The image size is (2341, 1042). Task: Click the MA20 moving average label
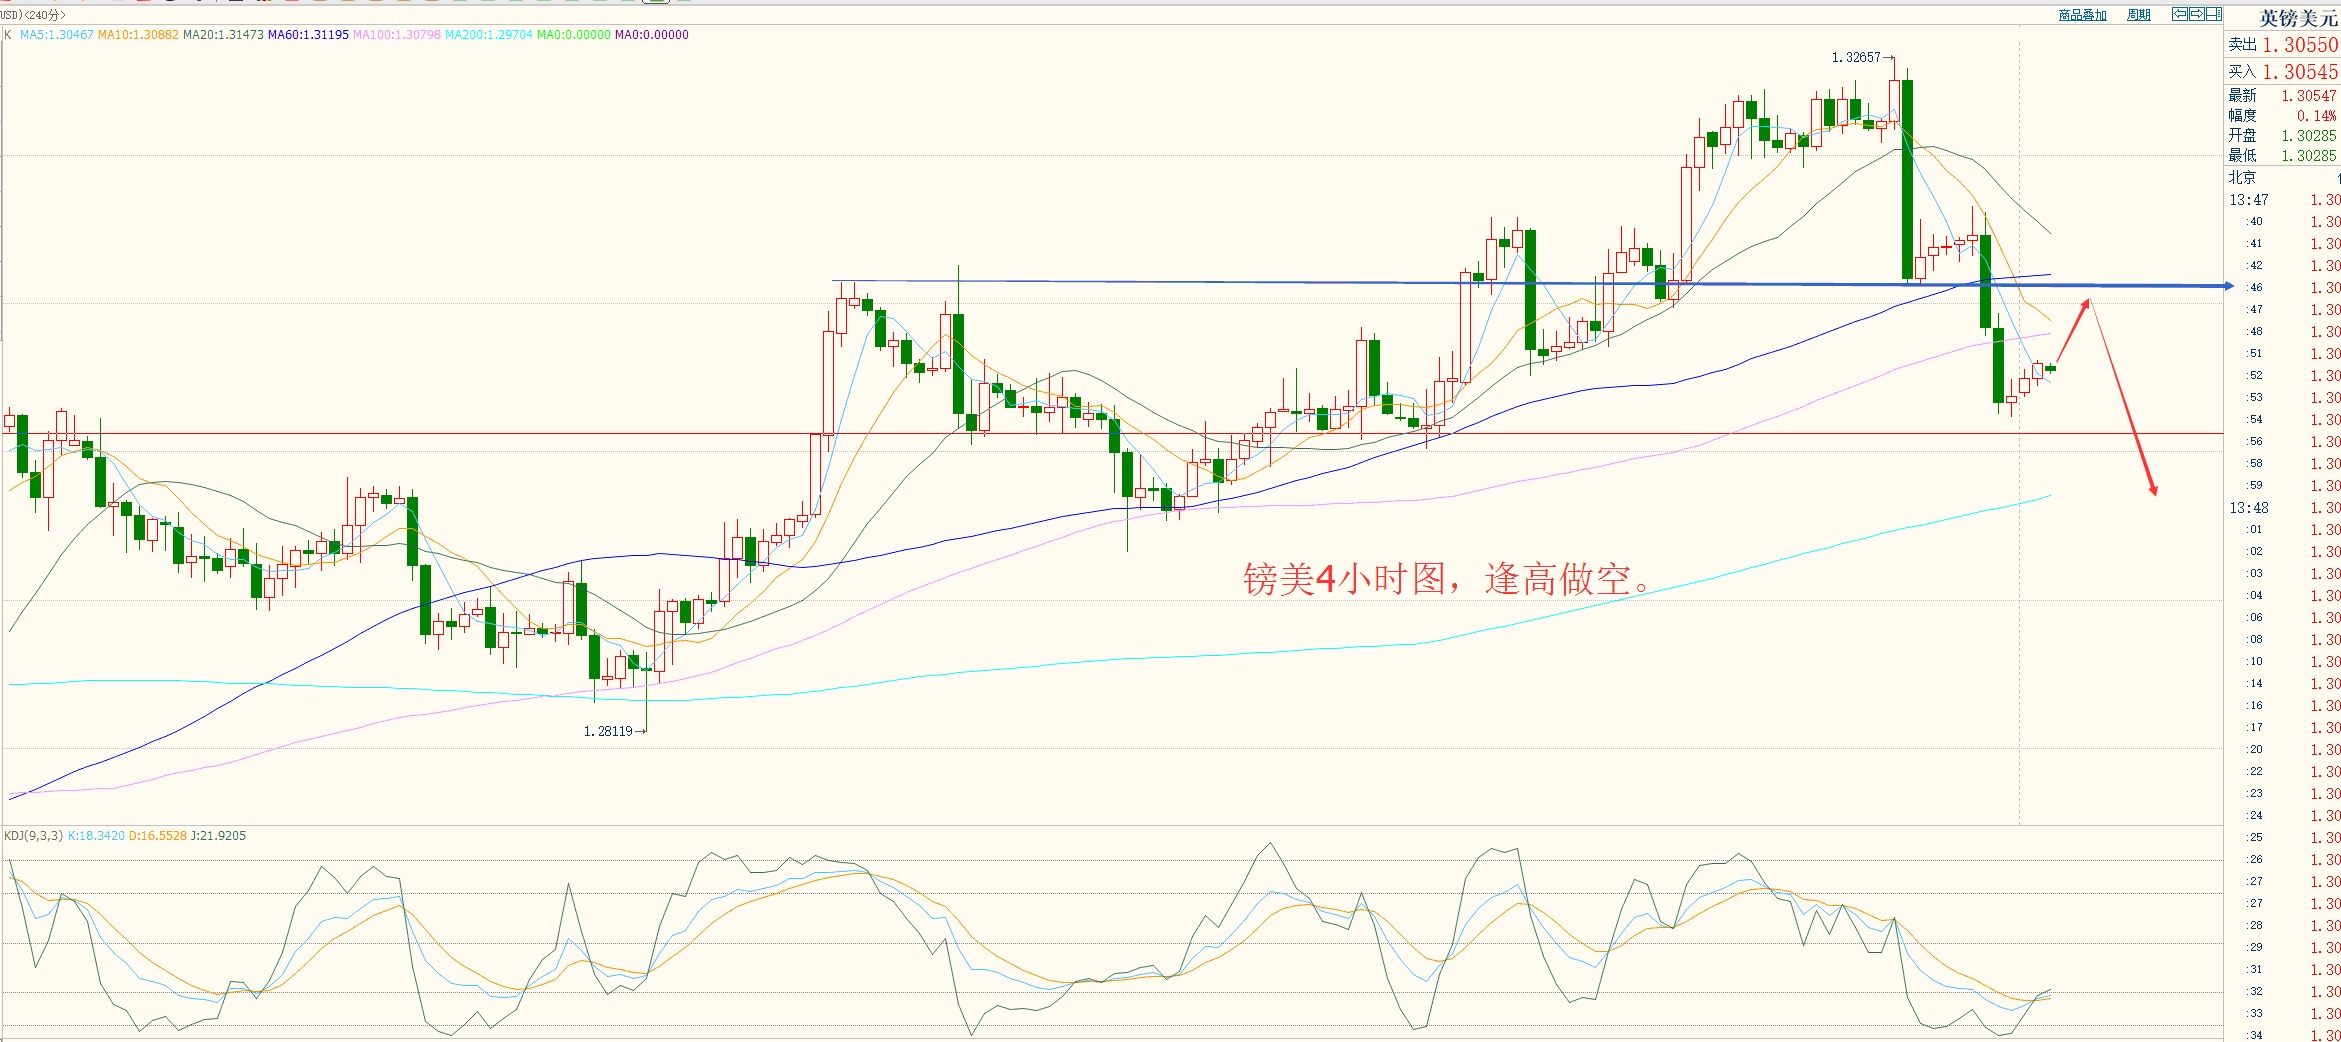coord(223,35)
